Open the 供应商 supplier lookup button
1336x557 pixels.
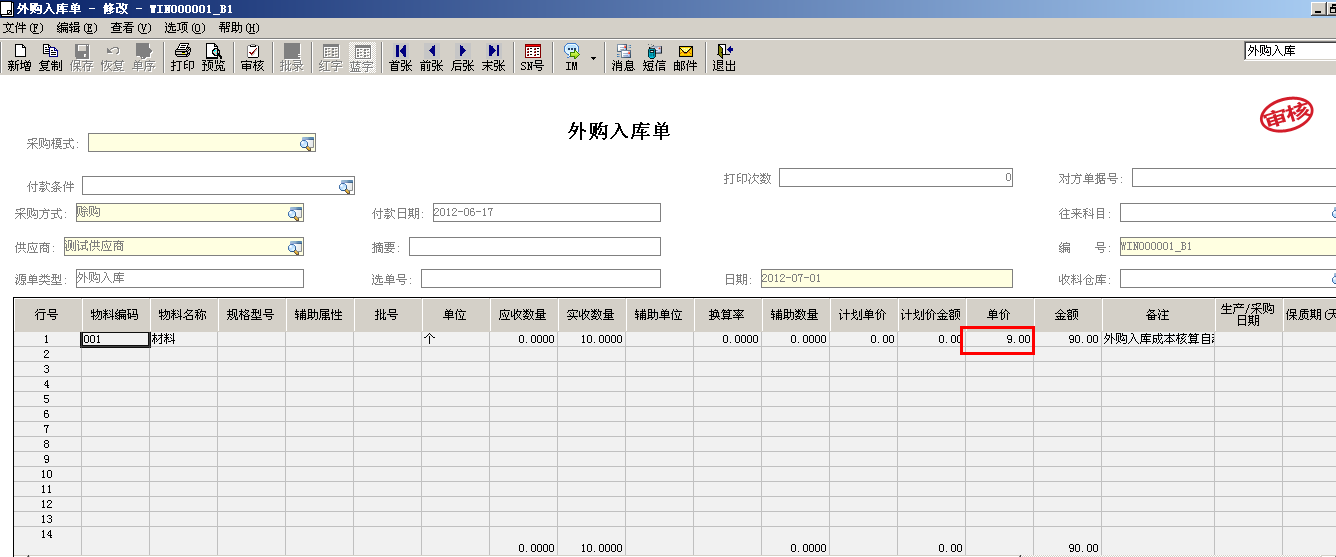tap(295, 247)
